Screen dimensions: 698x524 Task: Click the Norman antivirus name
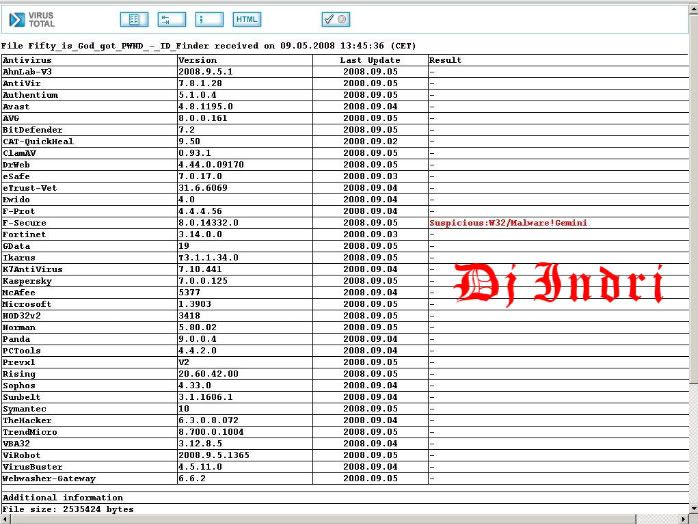coord(19,327)
